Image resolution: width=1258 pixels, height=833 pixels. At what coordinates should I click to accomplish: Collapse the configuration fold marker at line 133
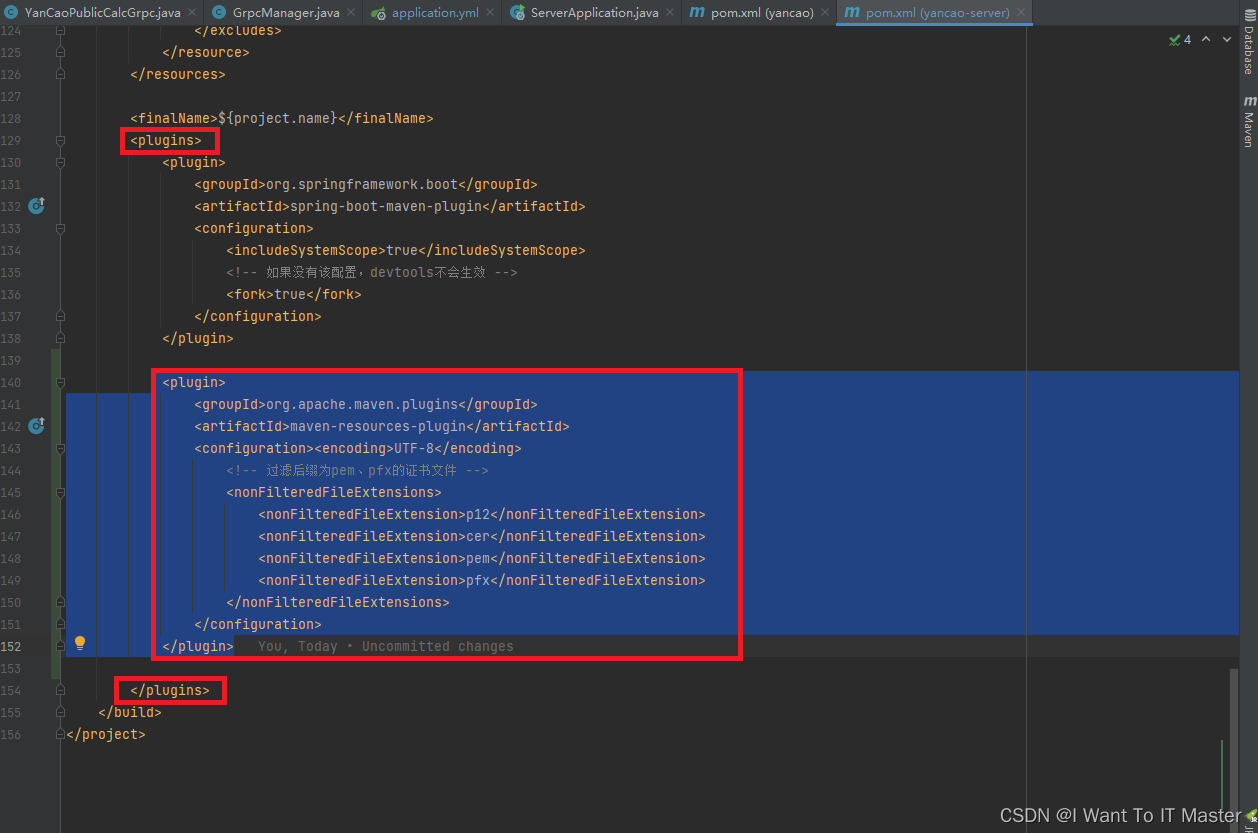(x=60, y=228)
